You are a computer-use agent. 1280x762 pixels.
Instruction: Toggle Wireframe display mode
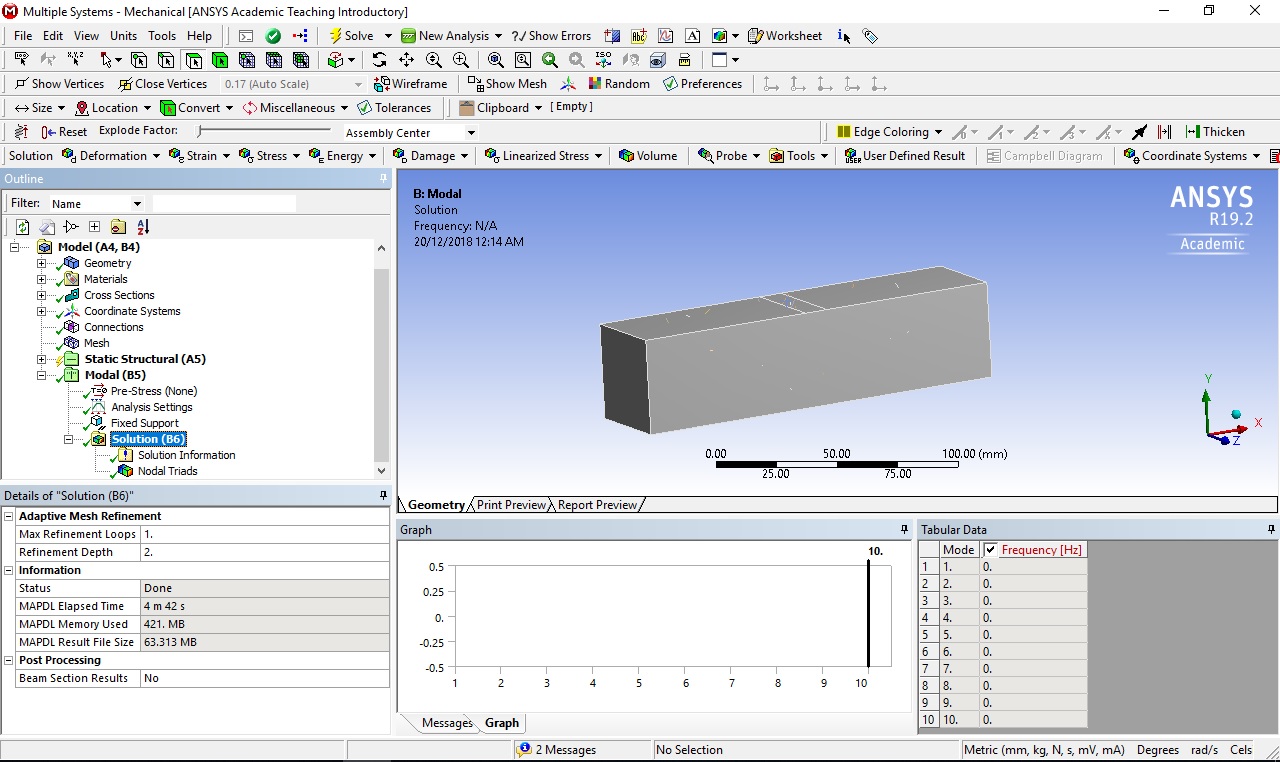point(410,84)
